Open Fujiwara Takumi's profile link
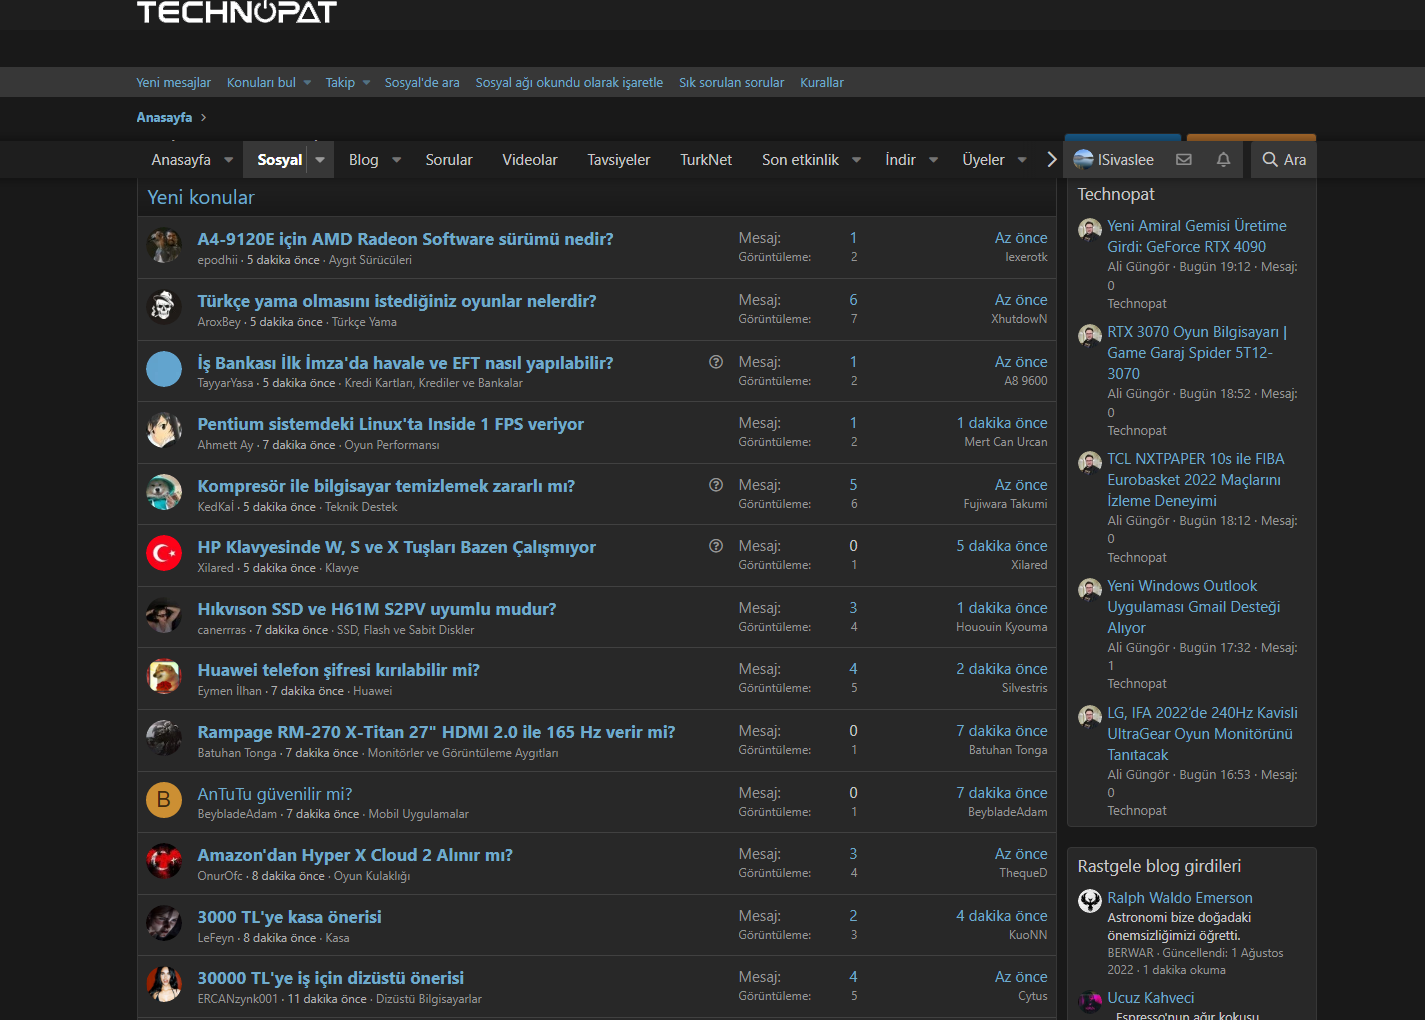1425x1020 pixels. pos(1006,504)
